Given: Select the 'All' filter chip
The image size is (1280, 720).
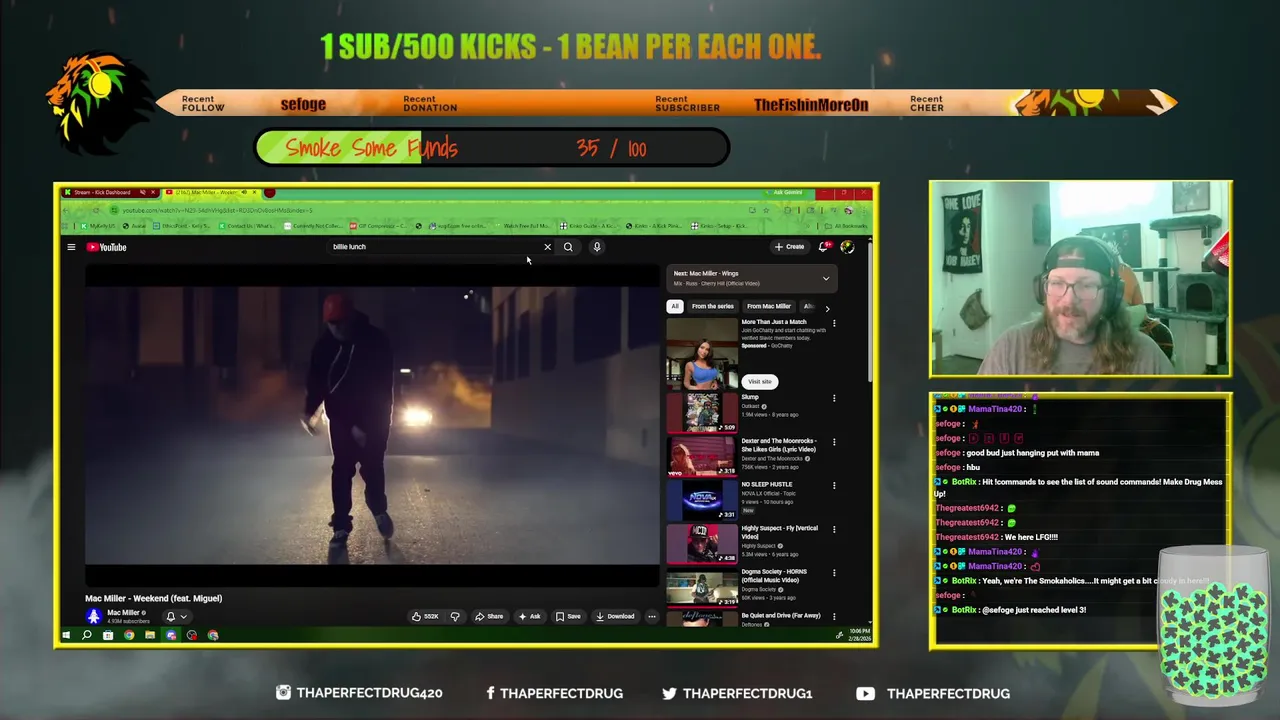Looking at the screenshot, I should [675, 307].
